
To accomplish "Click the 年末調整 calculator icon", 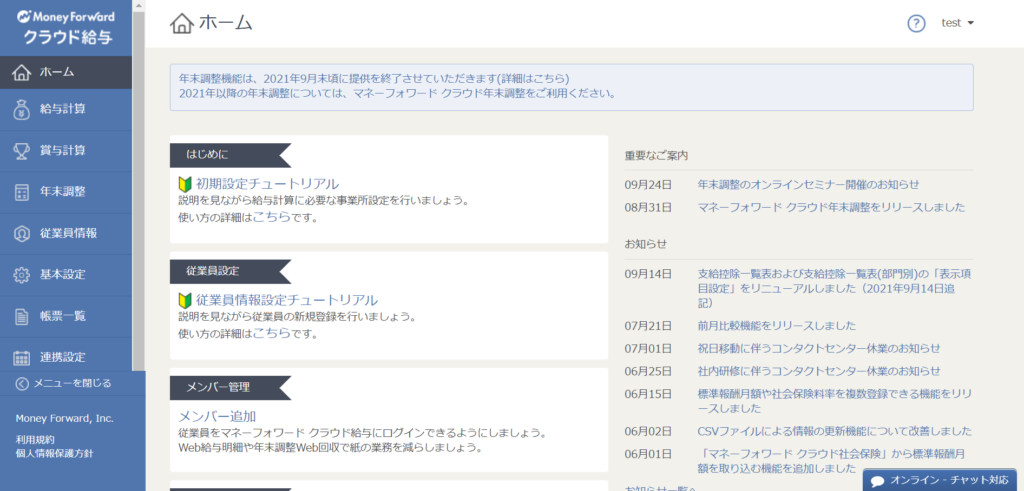I will pyautogui.click(x=22, y=192).
